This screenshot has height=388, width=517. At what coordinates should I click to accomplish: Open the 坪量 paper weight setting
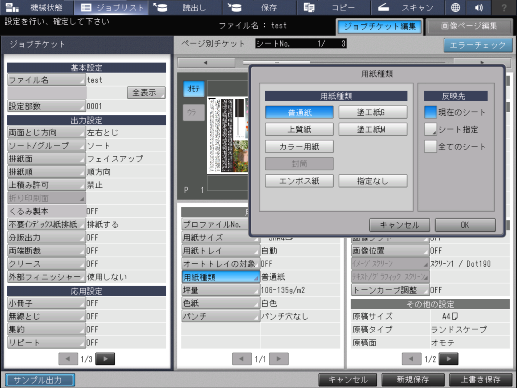pos(220,290)
